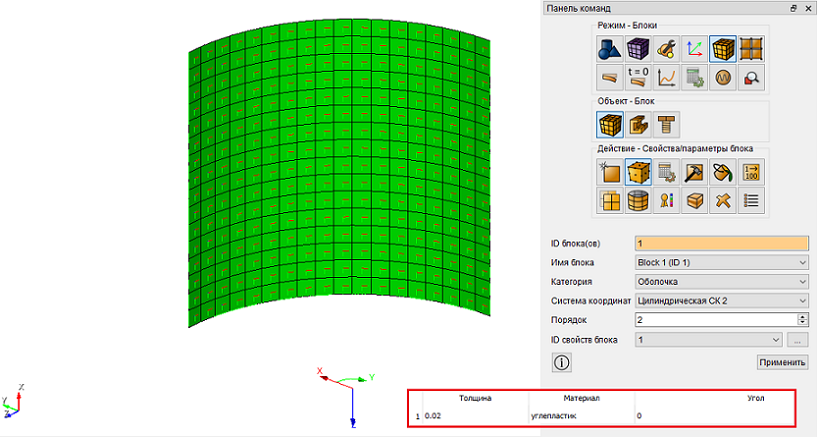The image size is (818, 437).
Task: Click the ID блока(ов) input field
Action: [721, 243]
